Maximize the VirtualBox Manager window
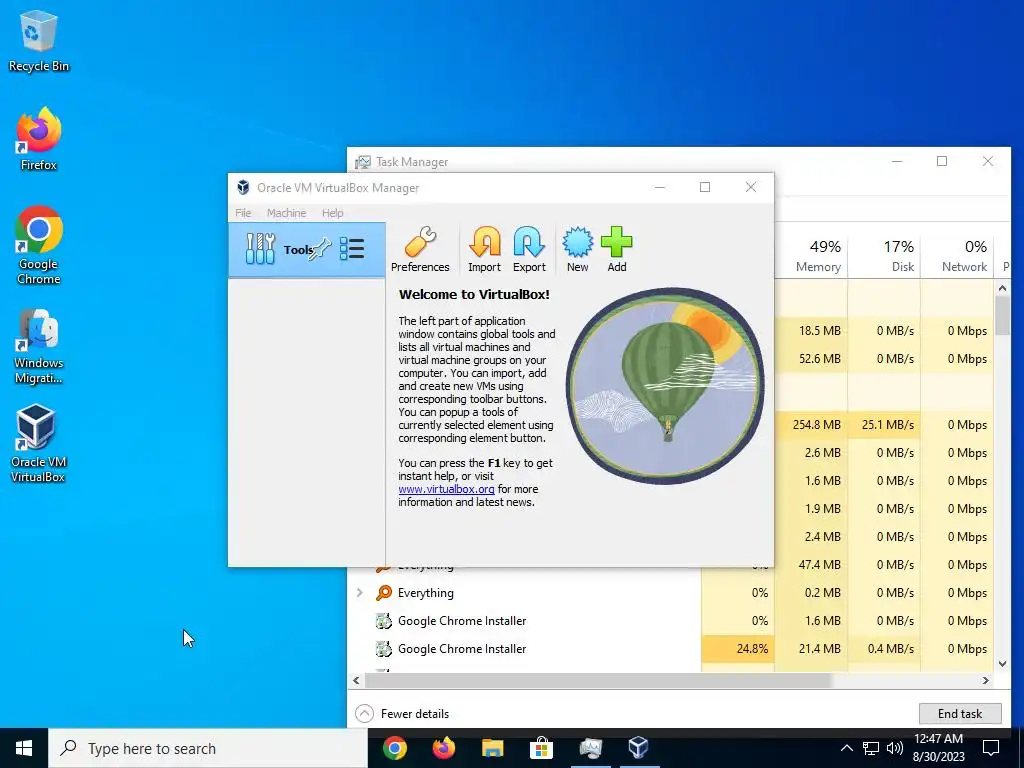This screenshot has width=1024, height=768. point(705,187)
